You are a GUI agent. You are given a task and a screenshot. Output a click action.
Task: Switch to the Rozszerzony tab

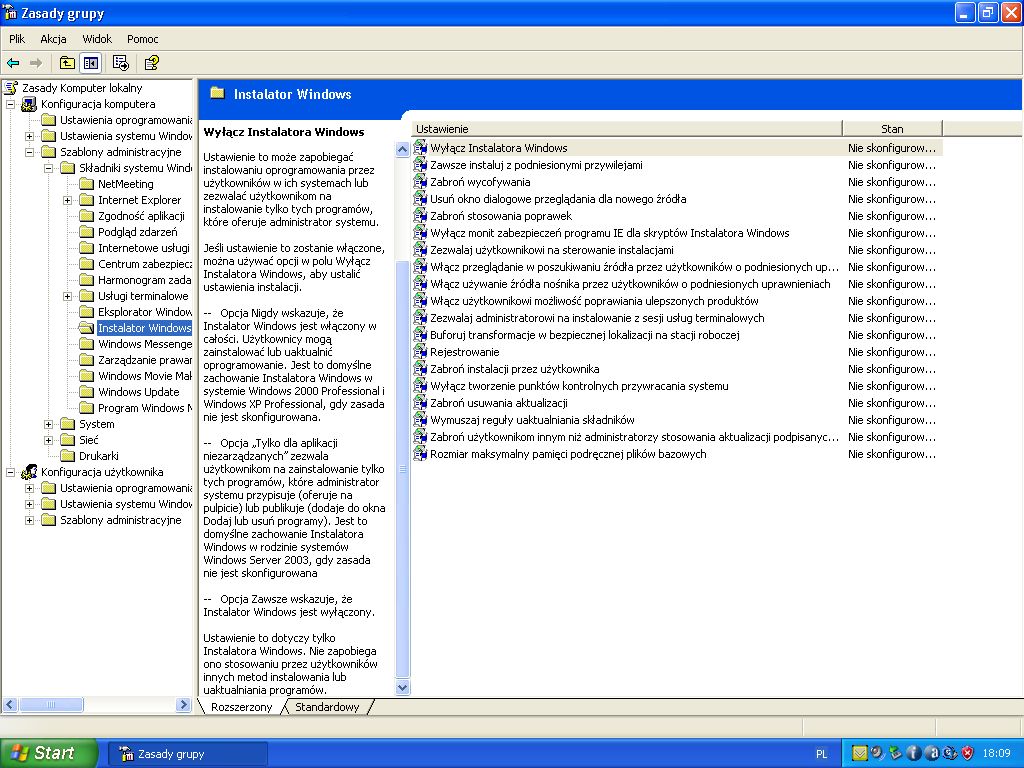pyautogui.click(x=242, y=707)
